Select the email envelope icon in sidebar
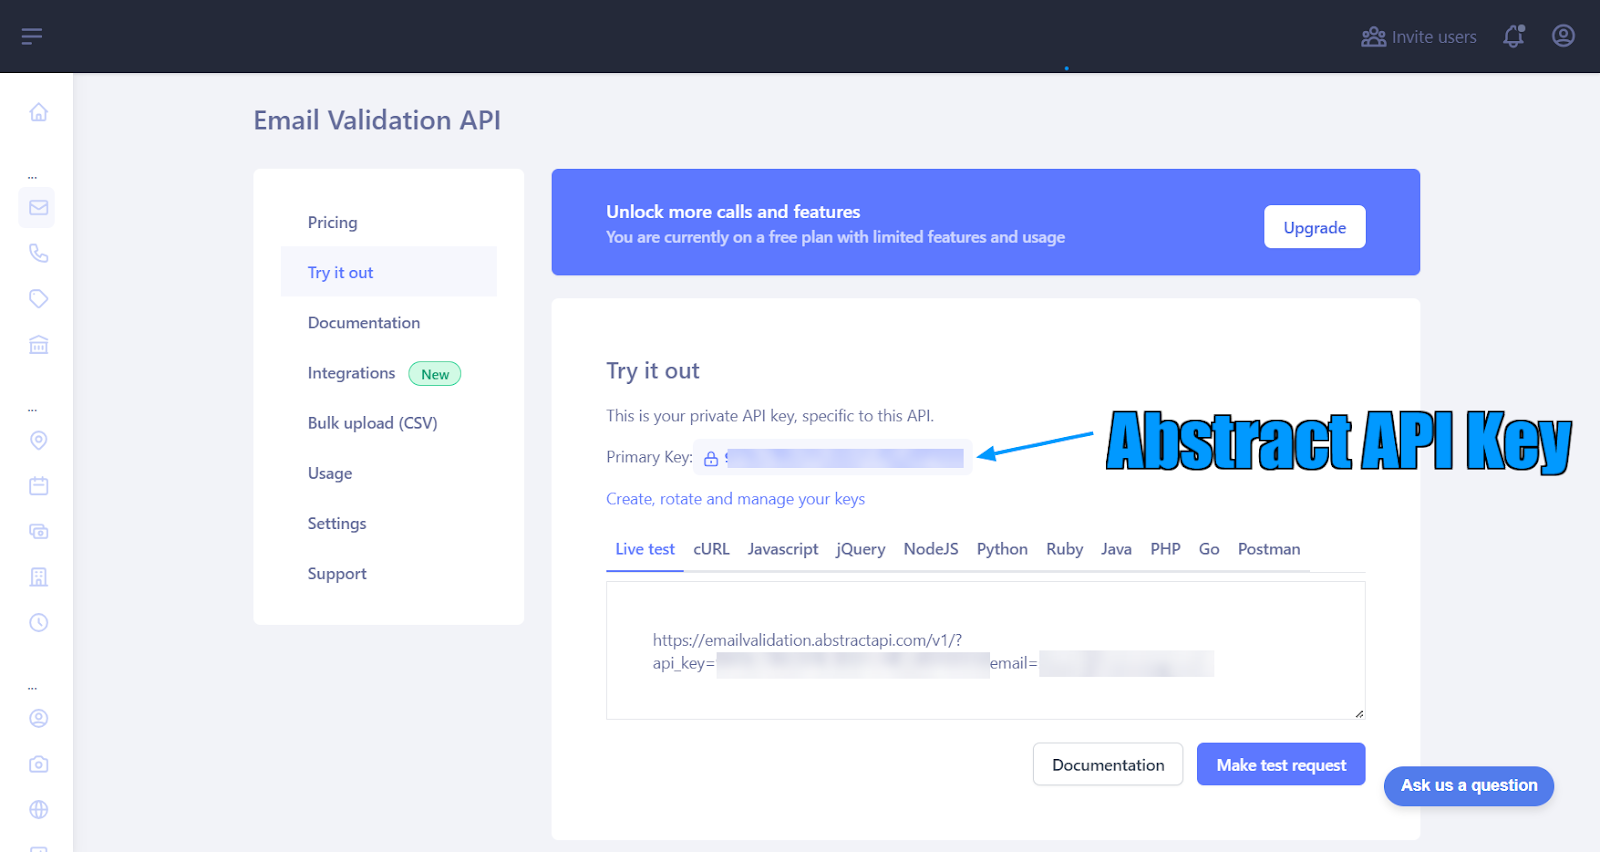The height and width of the screenshot is (852, 1600). tap(39, 207)
